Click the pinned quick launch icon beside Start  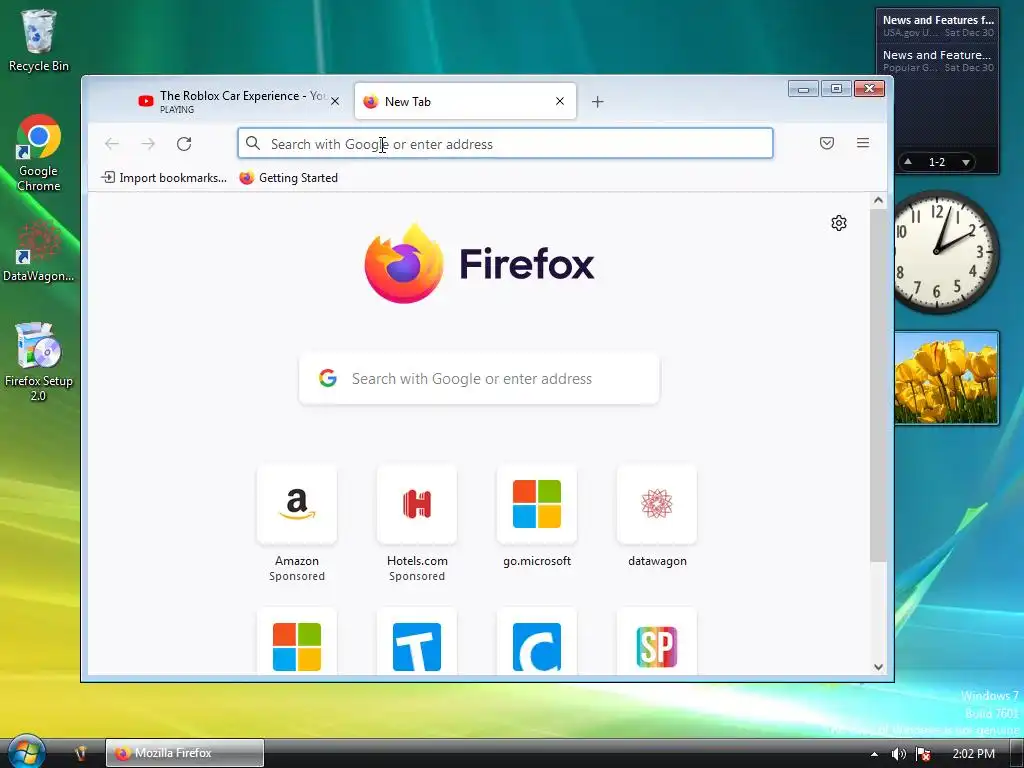coord(81,753)
